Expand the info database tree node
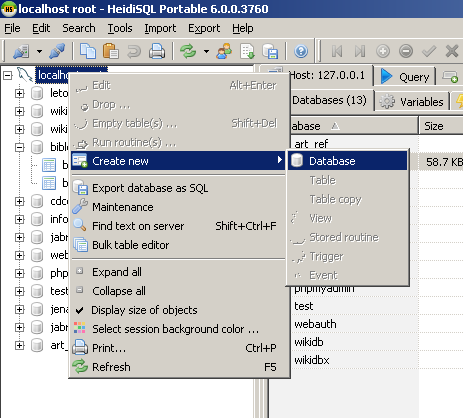This screenshot has height=418, width=463. point(20,219)
